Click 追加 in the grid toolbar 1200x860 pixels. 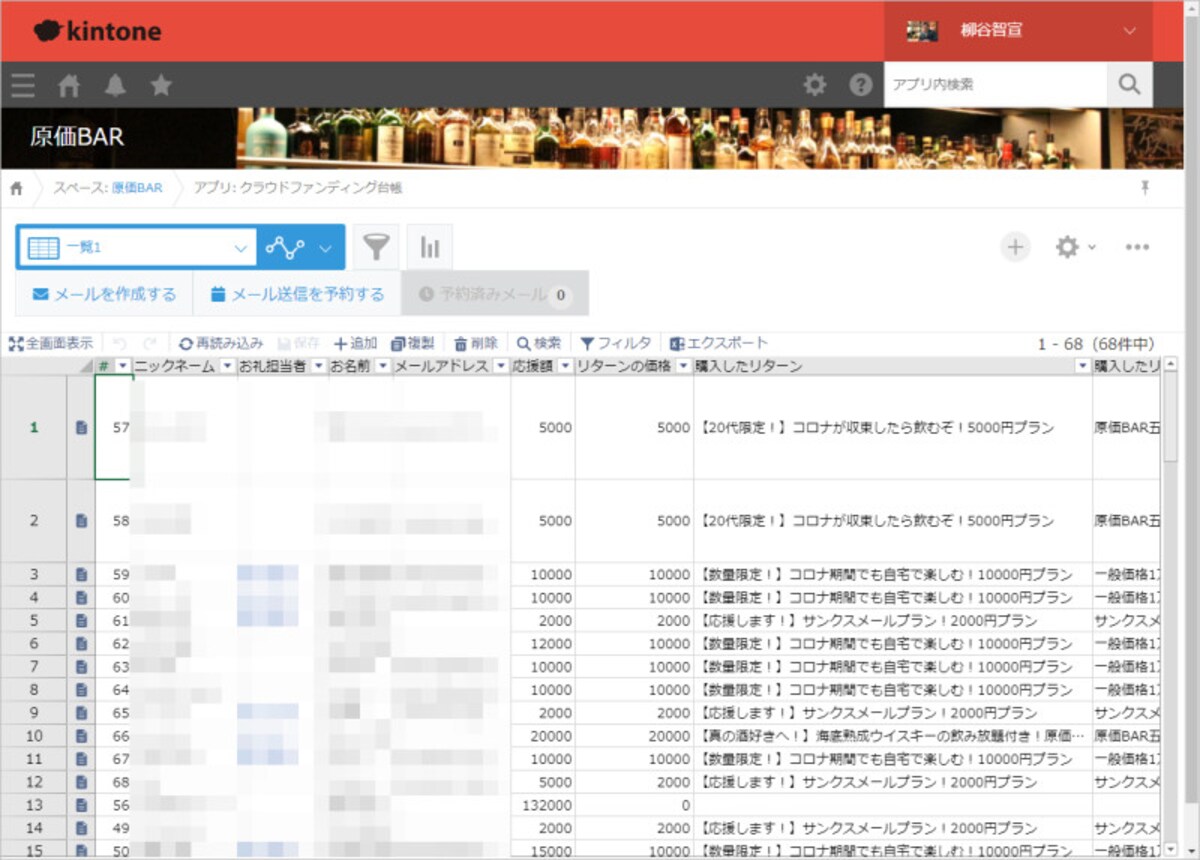coord(355,343)
